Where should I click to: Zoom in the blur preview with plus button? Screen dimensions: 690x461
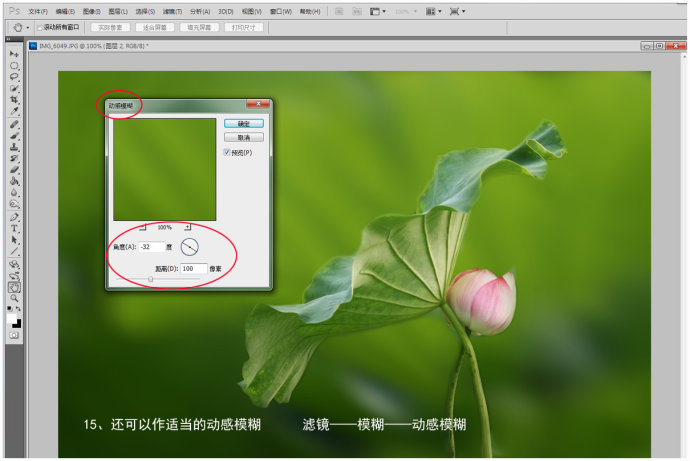coord(187,227)
